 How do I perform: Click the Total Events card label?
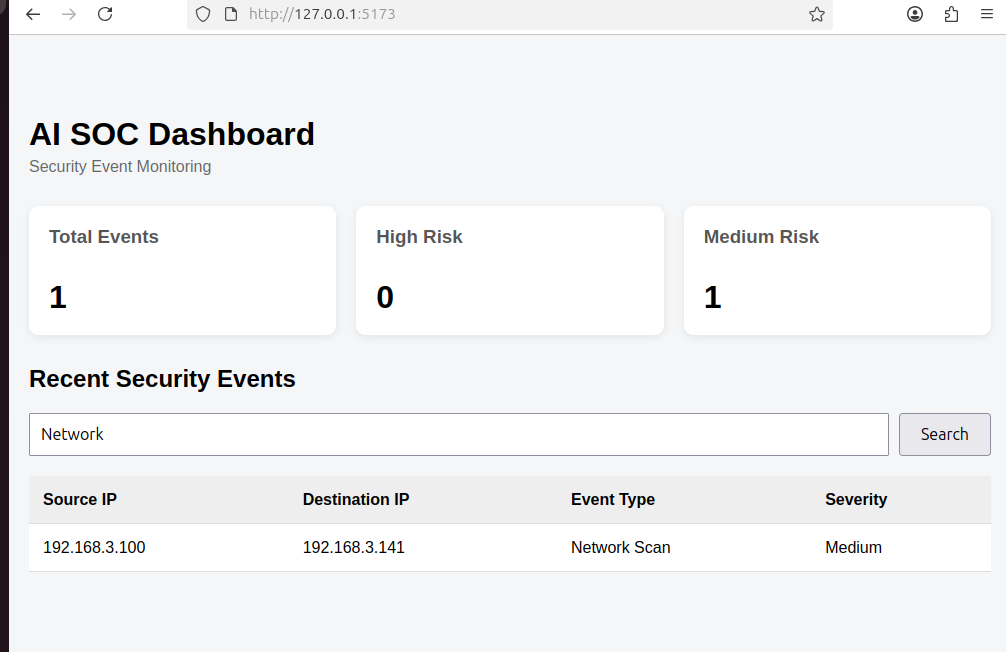click(x=104, y=237)
